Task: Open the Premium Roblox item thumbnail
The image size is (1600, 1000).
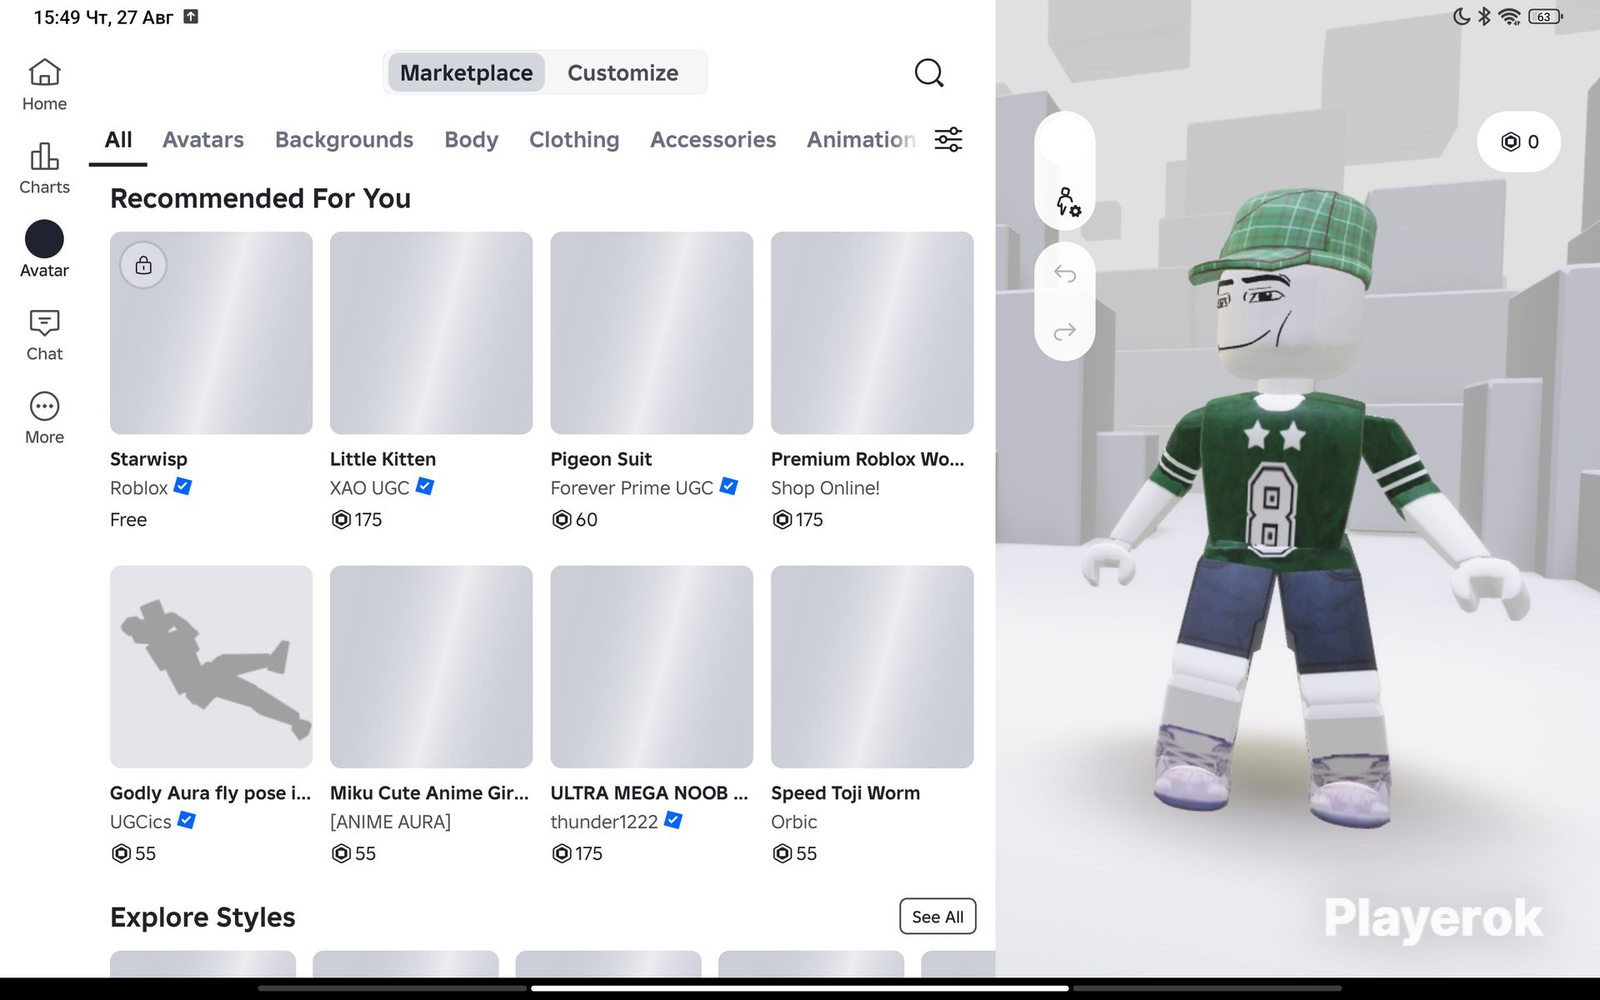Action: (872, 333)
